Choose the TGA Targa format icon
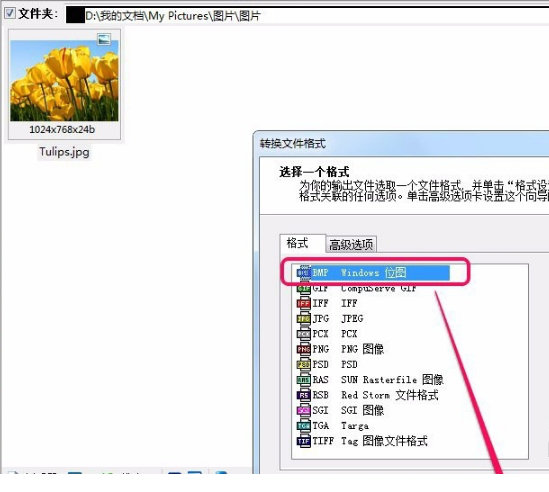This screenshot has height=492, width=549. pyautogui.click(x=304, y=425)
